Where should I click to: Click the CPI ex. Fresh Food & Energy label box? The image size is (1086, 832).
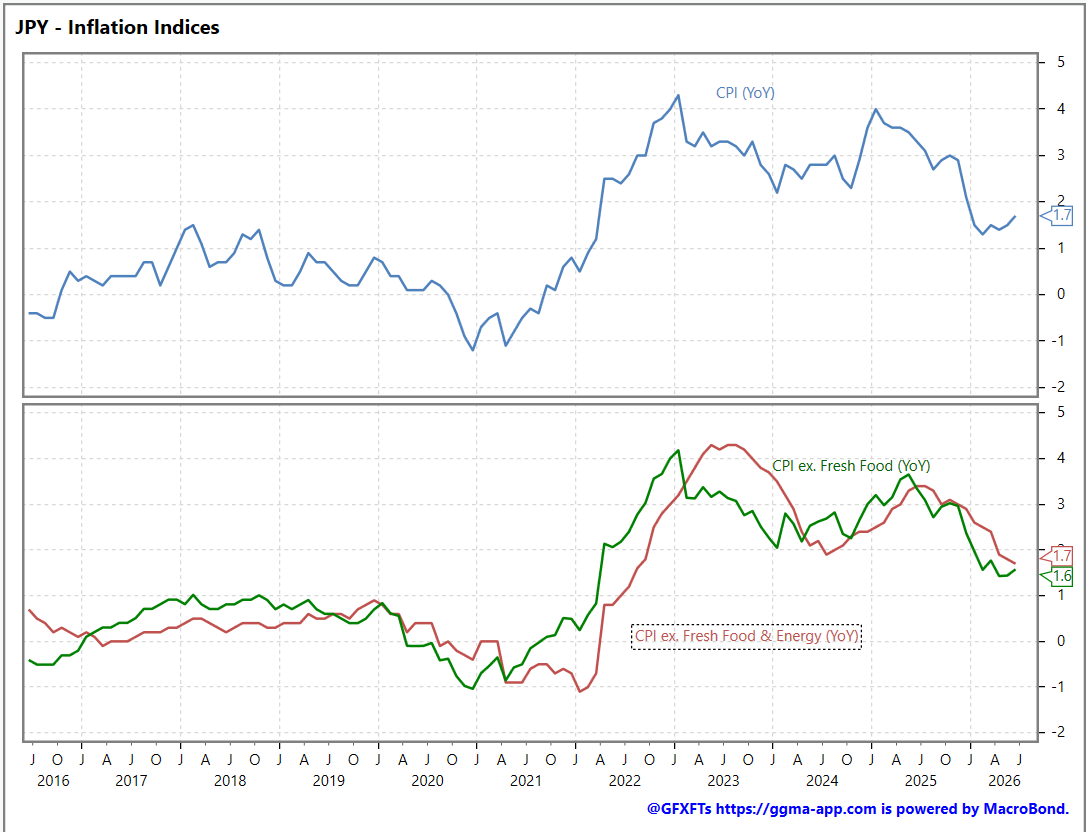(747, 636)
